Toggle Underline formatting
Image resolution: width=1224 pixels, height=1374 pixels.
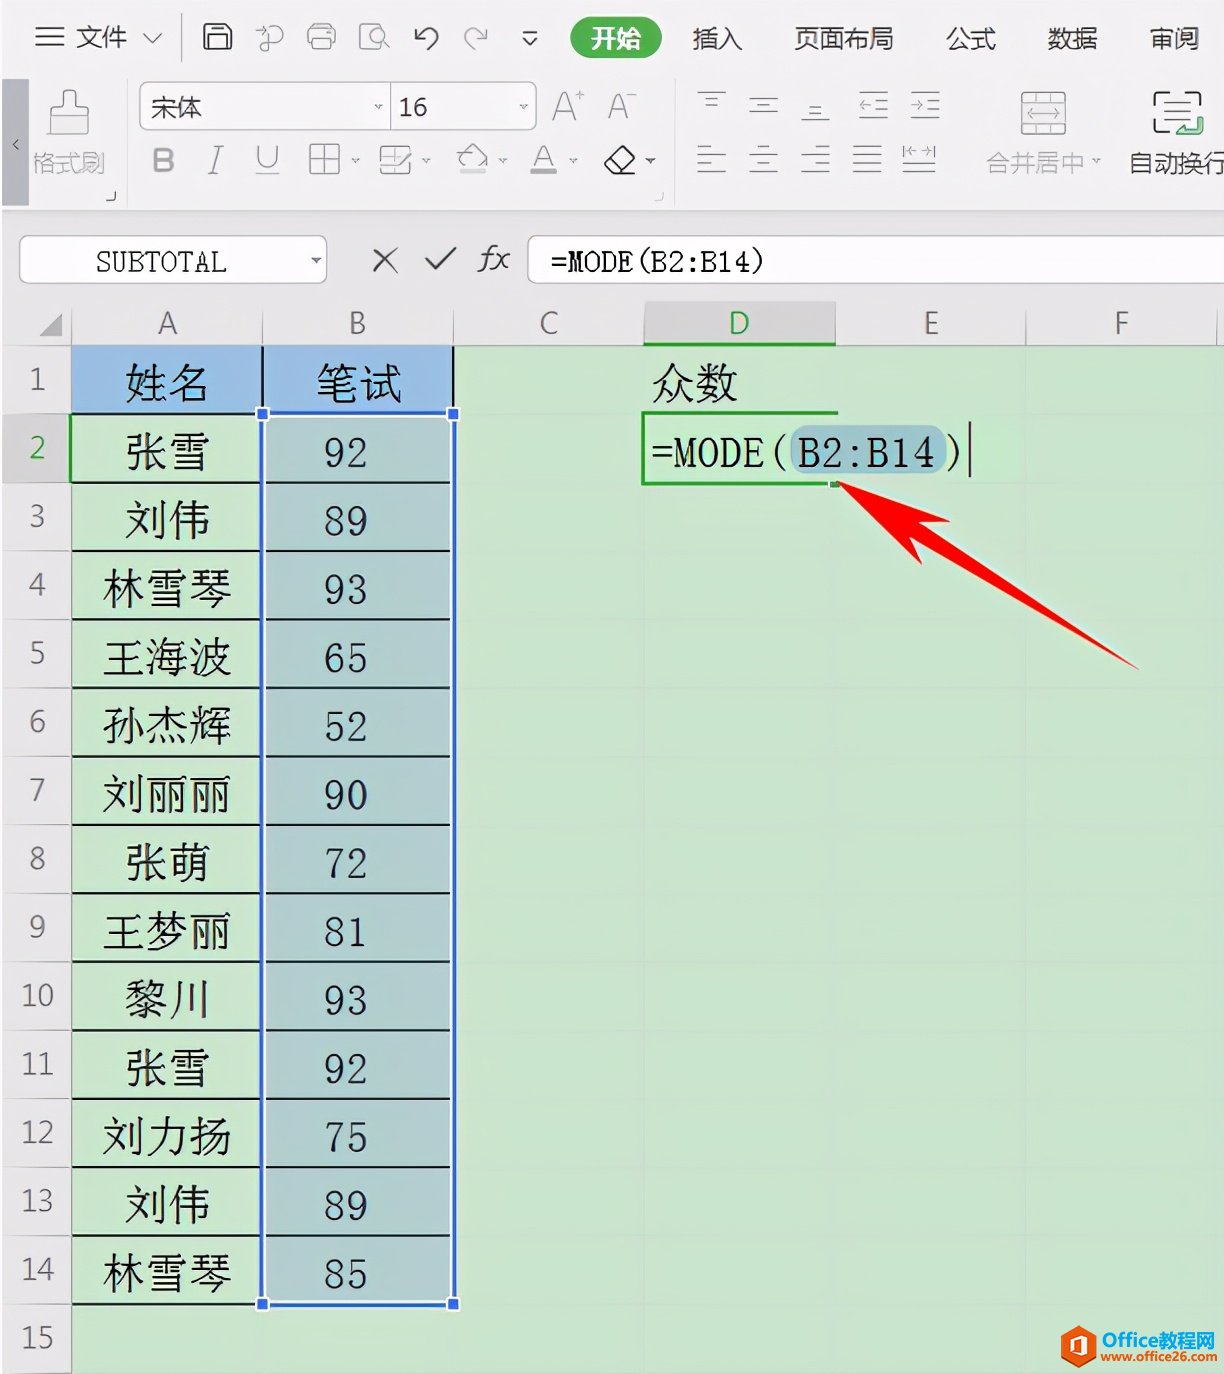click(267, 160)
